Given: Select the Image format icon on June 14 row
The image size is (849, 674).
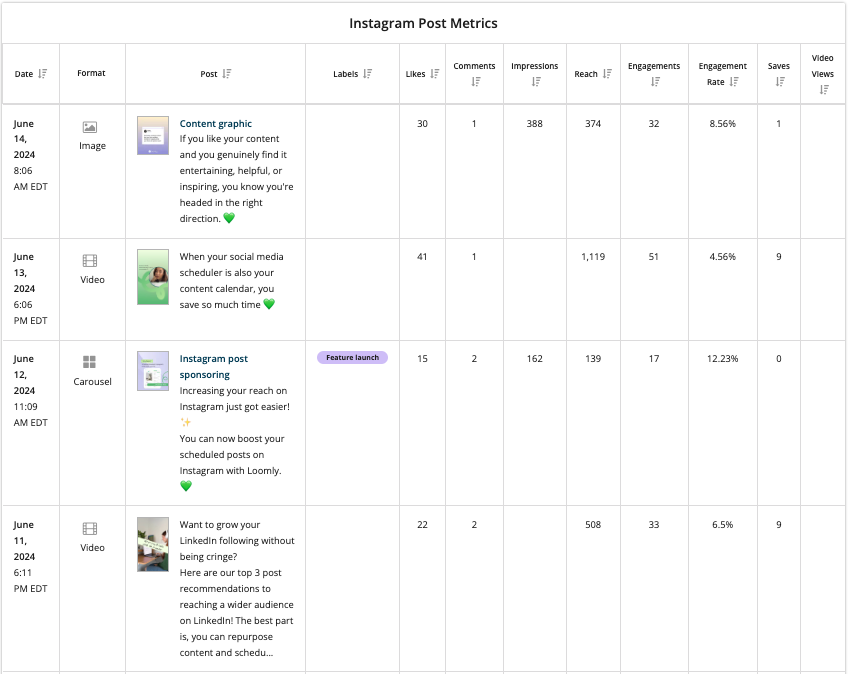Looking at the screenshot, I should 92,126.
